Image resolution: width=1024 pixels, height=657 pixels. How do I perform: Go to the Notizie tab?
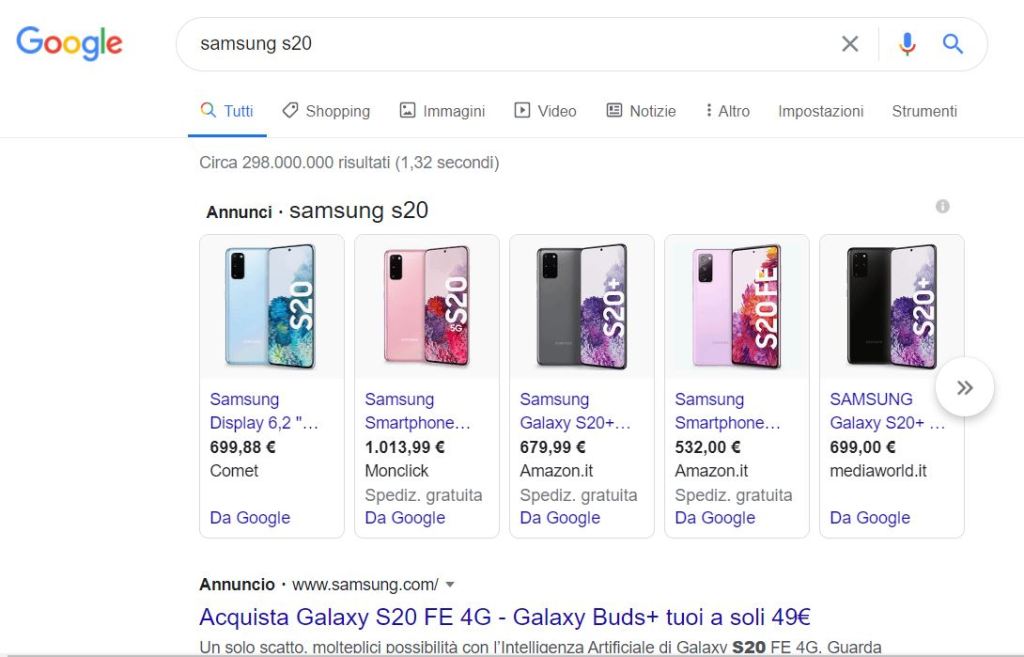tap(641, 111)
